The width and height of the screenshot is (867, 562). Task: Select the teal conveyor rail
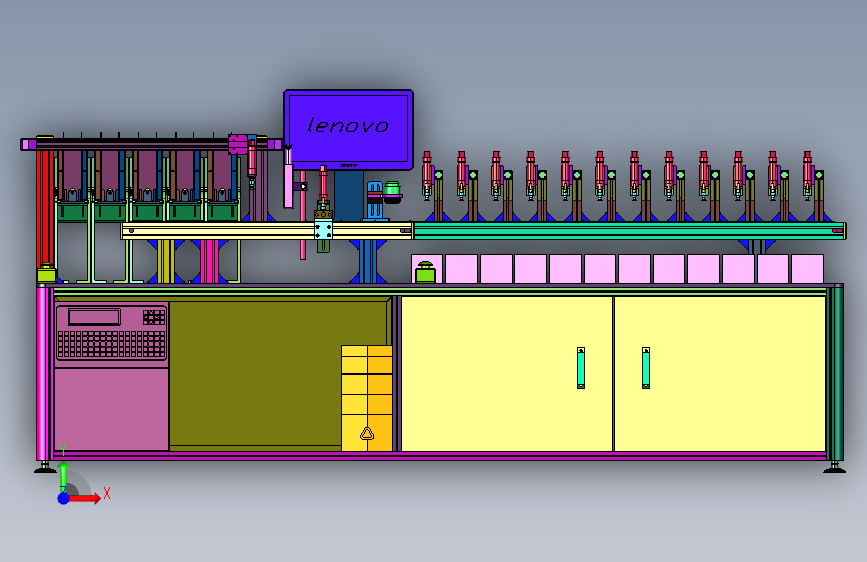click(629, 231)
